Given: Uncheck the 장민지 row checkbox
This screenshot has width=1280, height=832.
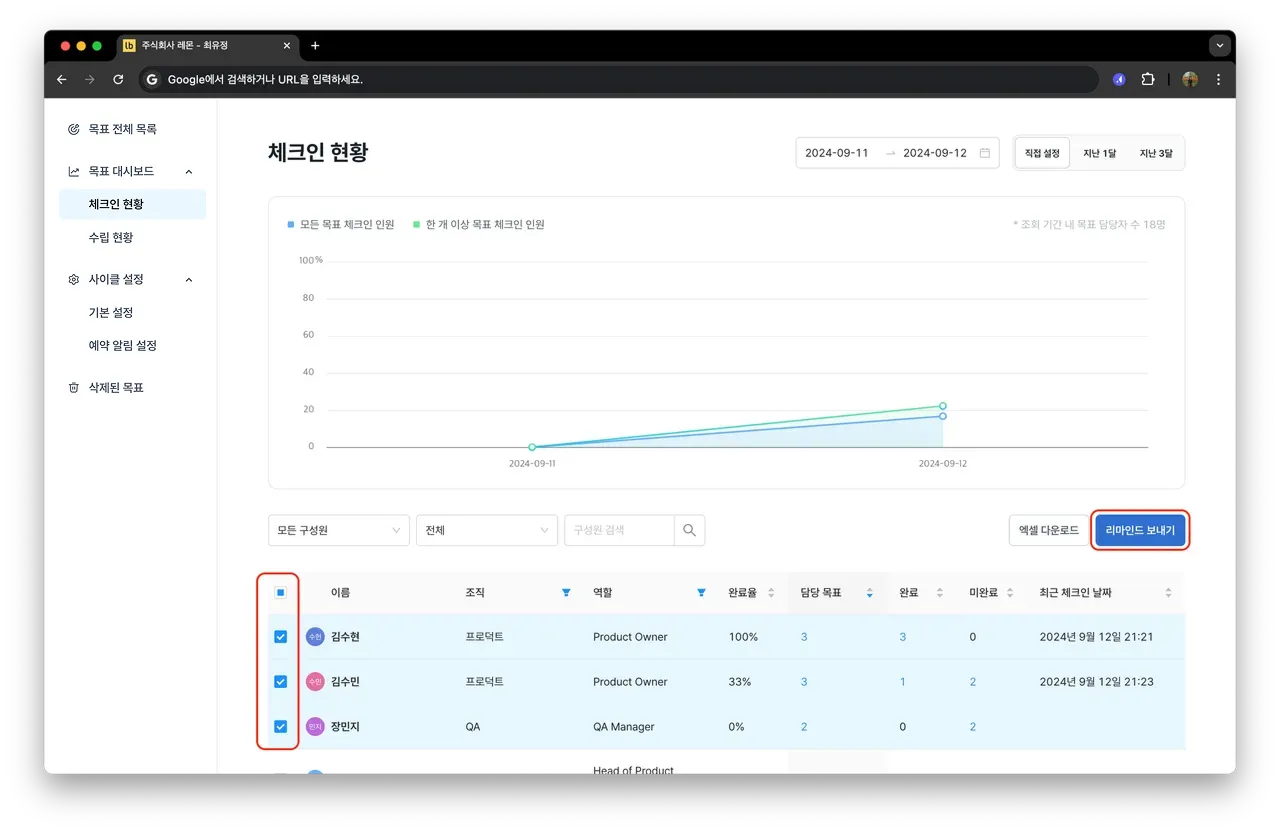Looking at the screenshot, I should click(x=281, y=727).
